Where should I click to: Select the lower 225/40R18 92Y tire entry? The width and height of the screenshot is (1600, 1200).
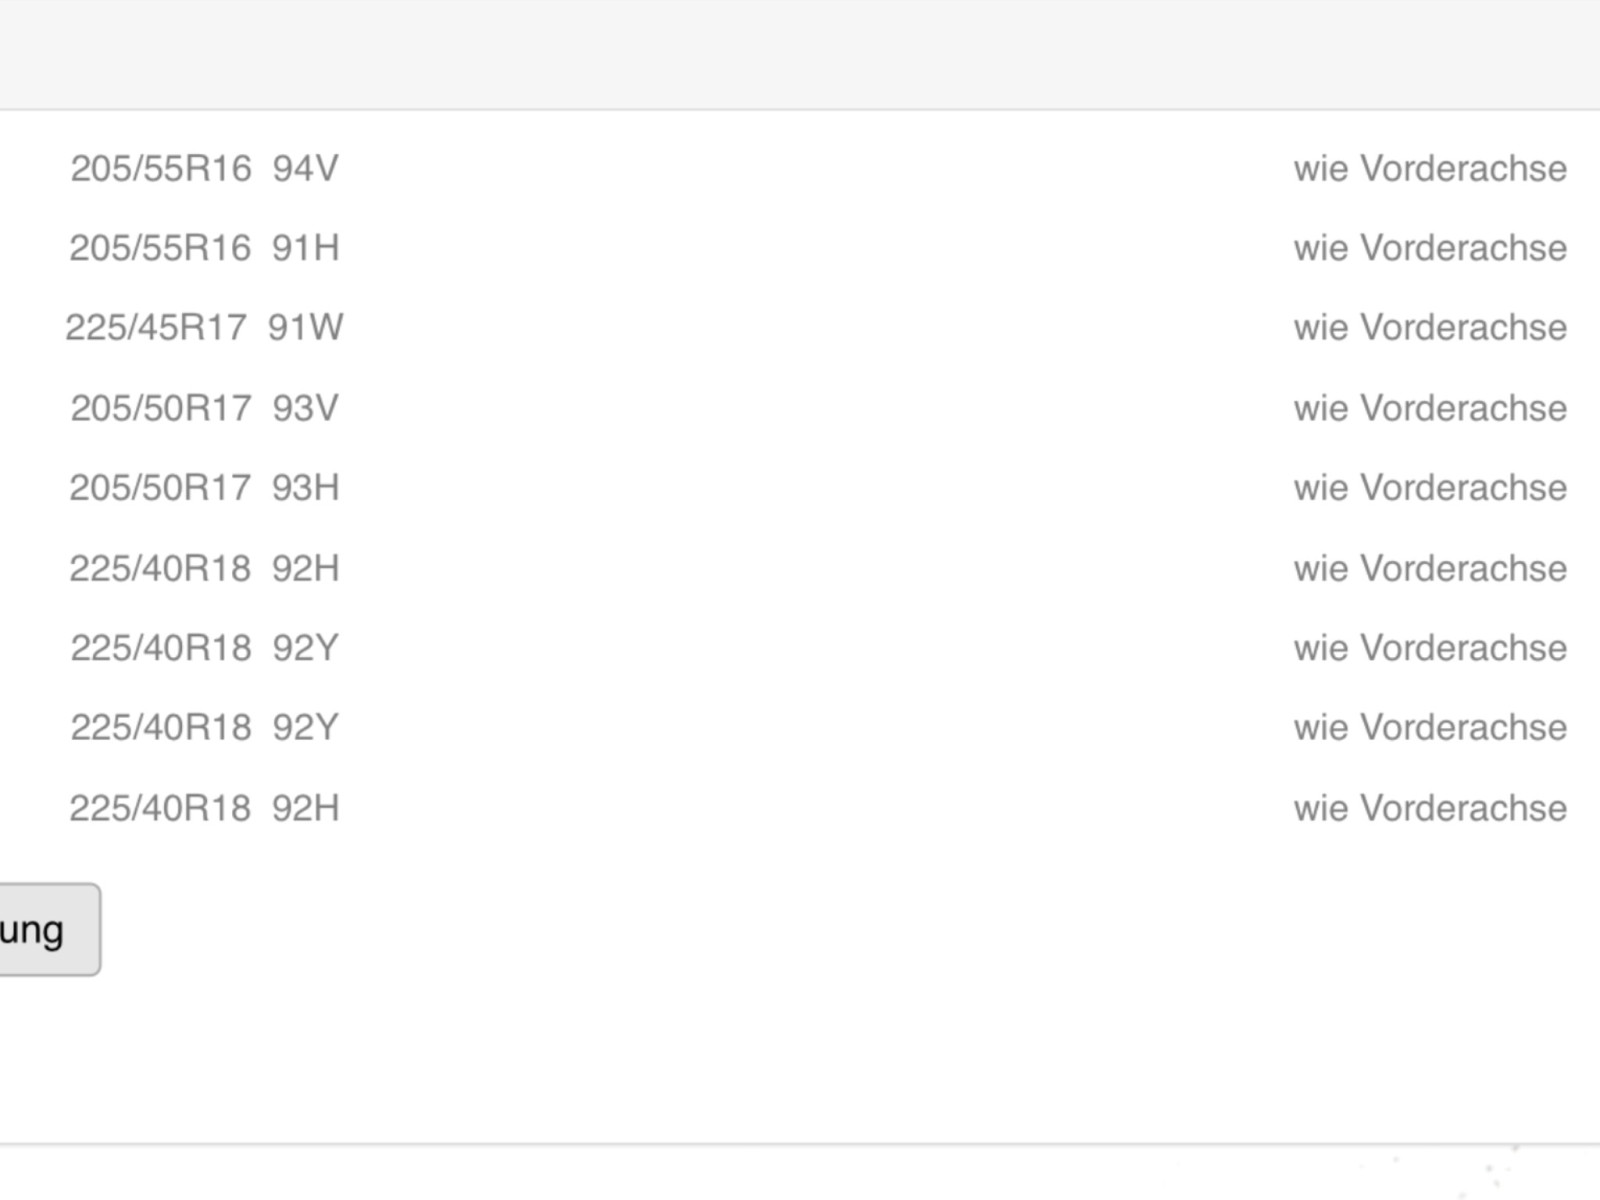(x=204, y=728)
